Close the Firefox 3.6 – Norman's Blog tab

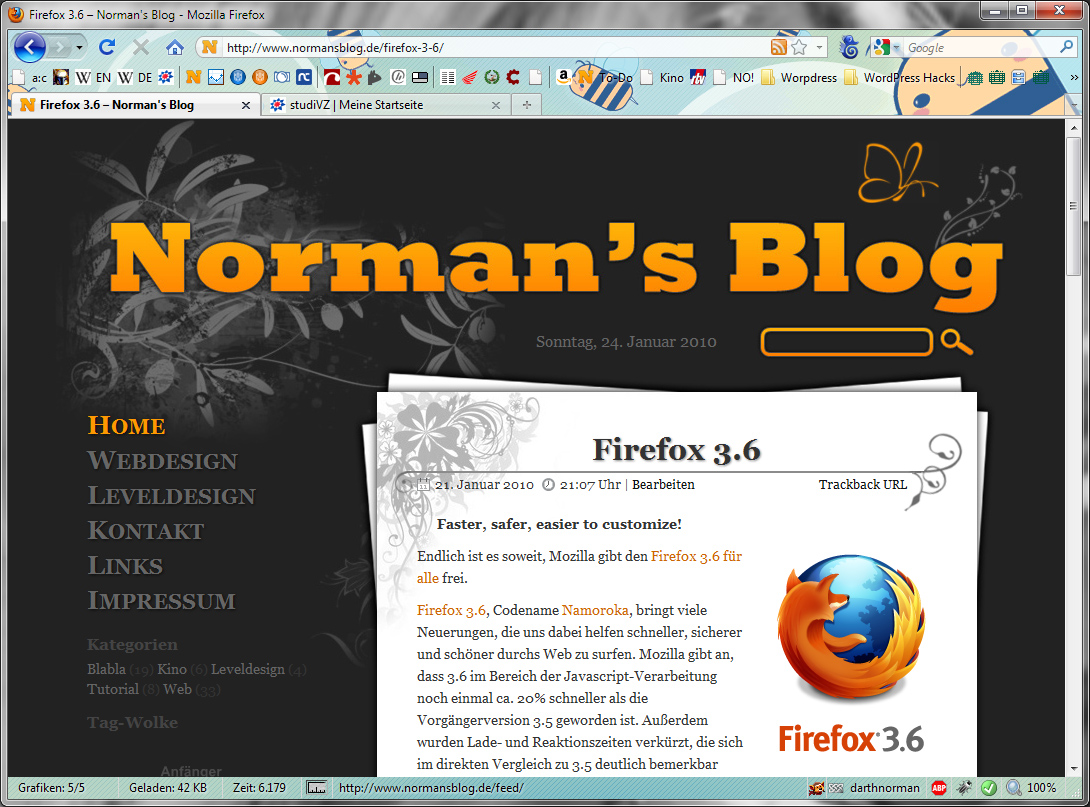pos(246,105)
